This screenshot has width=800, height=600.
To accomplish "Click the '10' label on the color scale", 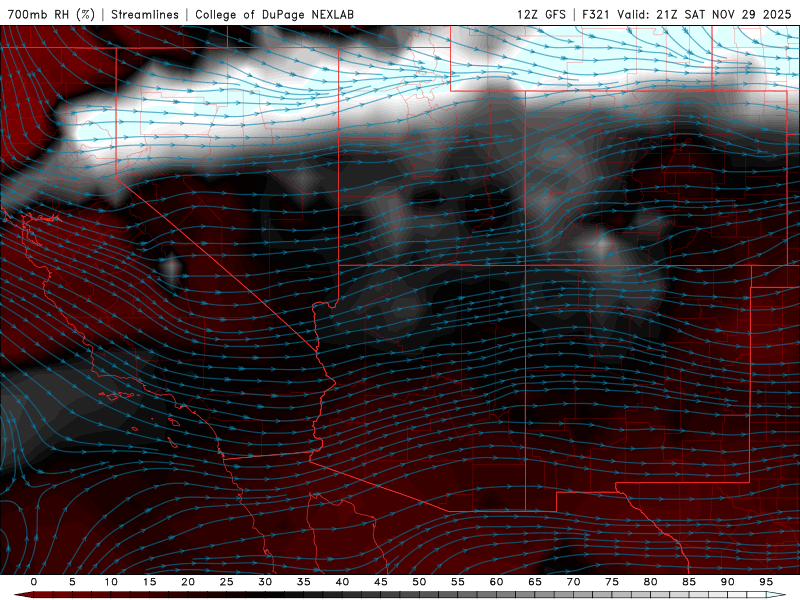I will 111,582.
